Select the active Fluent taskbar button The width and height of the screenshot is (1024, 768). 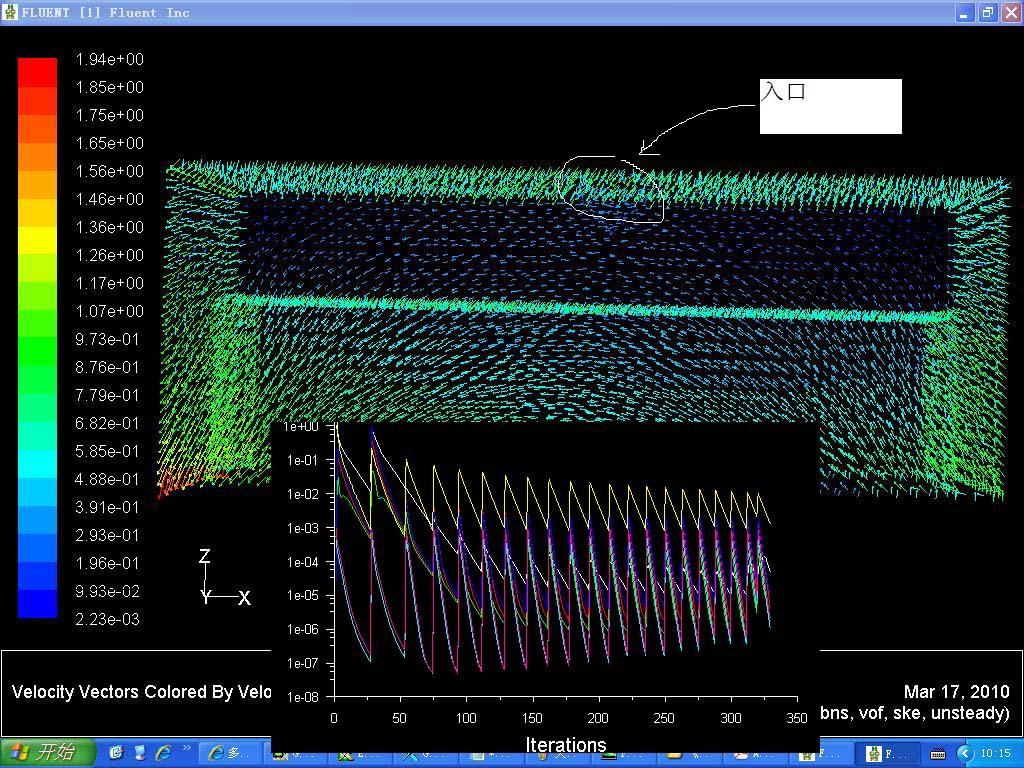(887, 753)
